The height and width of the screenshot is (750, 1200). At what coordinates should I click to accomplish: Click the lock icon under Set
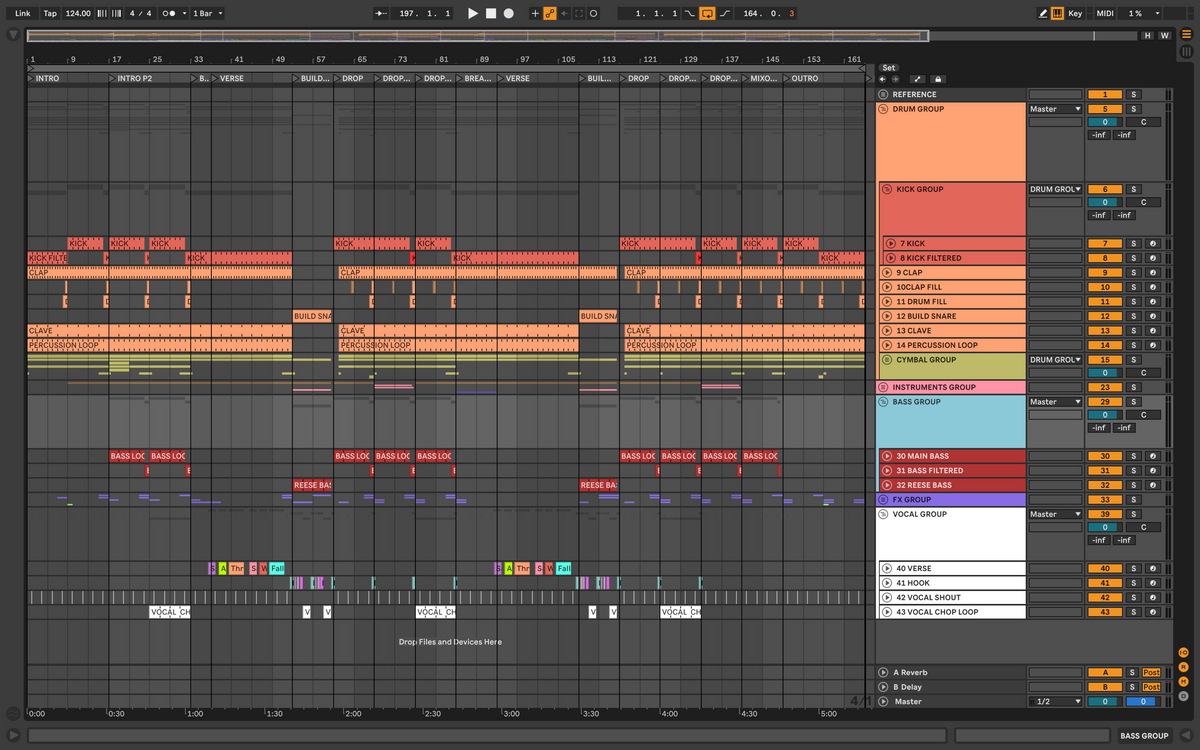click(937, 80)
